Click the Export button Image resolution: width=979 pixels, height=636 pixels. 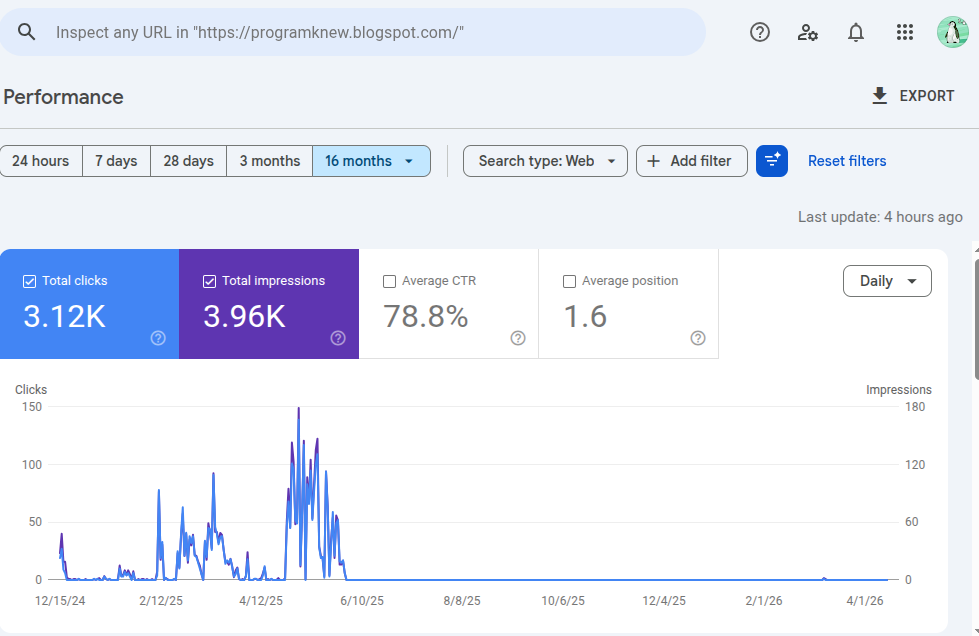pyautogui.click(x=913, y=96)
